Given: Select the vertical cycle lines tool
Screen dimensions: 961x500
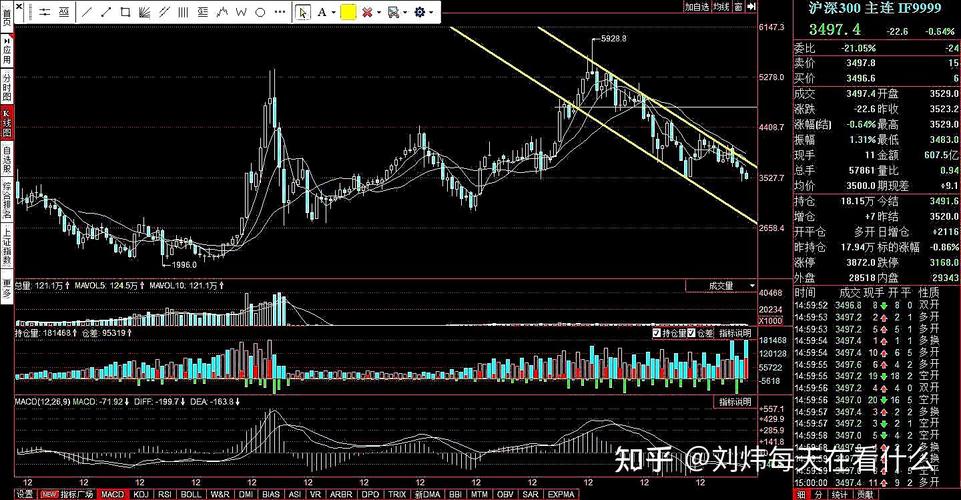Looking at the screenshot, I should point(183,12).
